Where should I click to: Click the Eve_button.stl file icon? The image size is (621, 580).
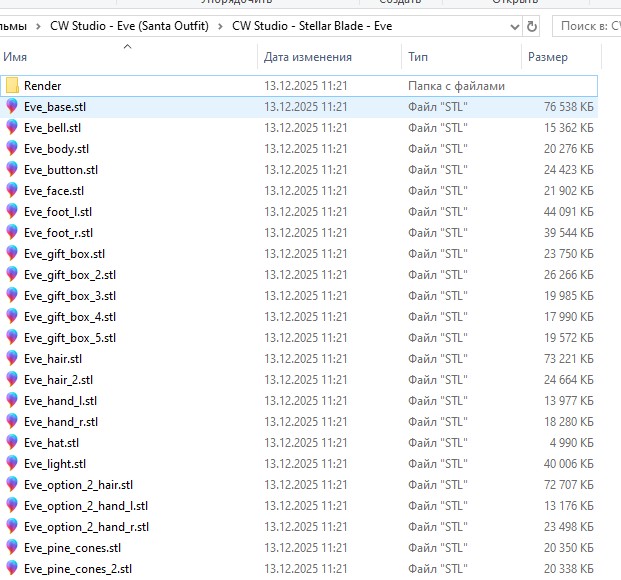coord(12,170)
